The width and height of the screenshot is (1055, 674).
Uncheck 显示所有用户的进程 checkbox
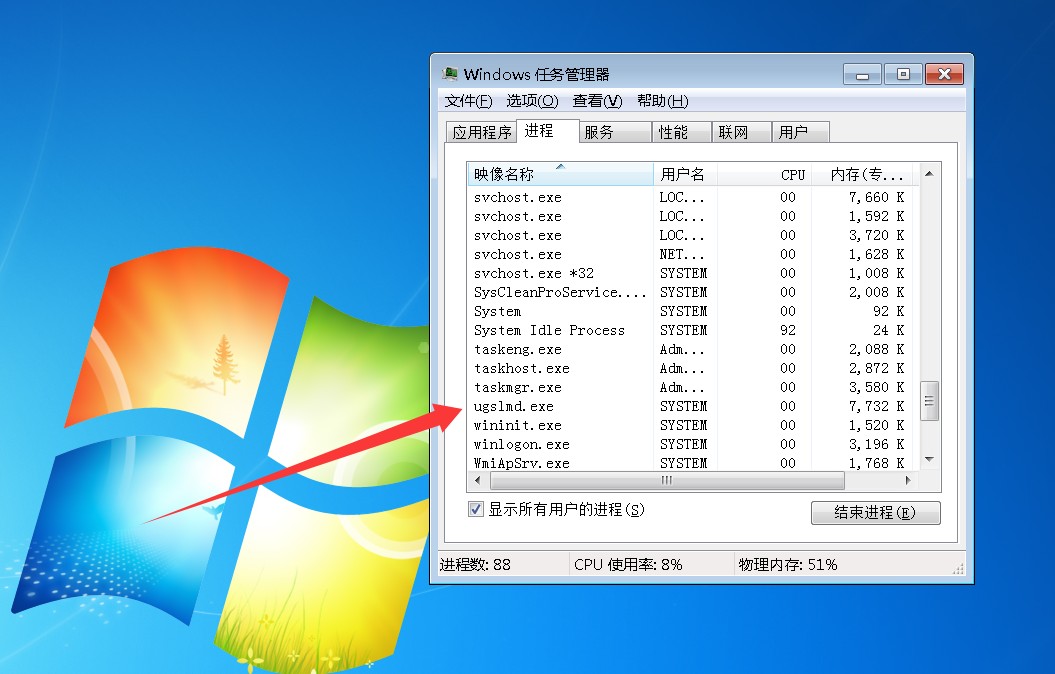(x=476, y=510)
